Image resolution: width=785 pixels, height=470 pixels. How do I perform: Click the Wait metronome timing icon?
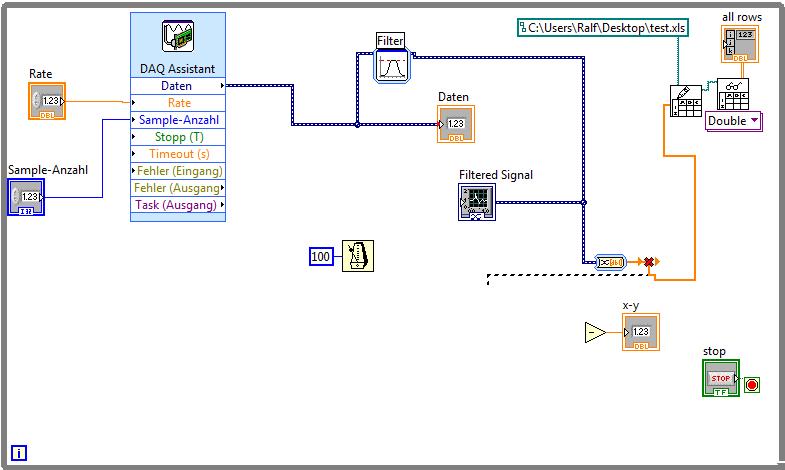(358, 256)
